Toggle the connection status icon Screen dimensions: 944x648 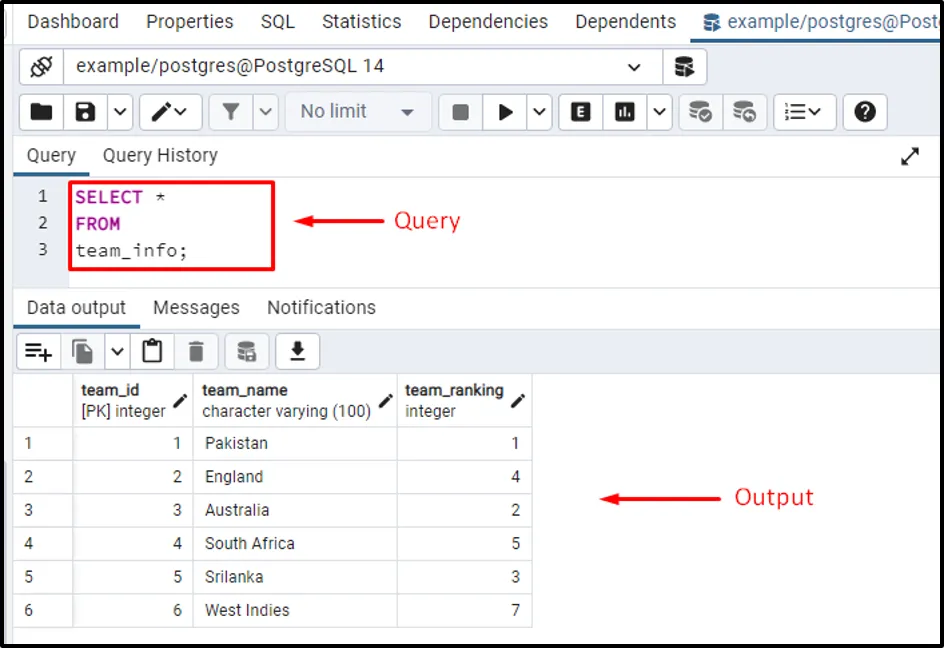click(x=41, y=67)
